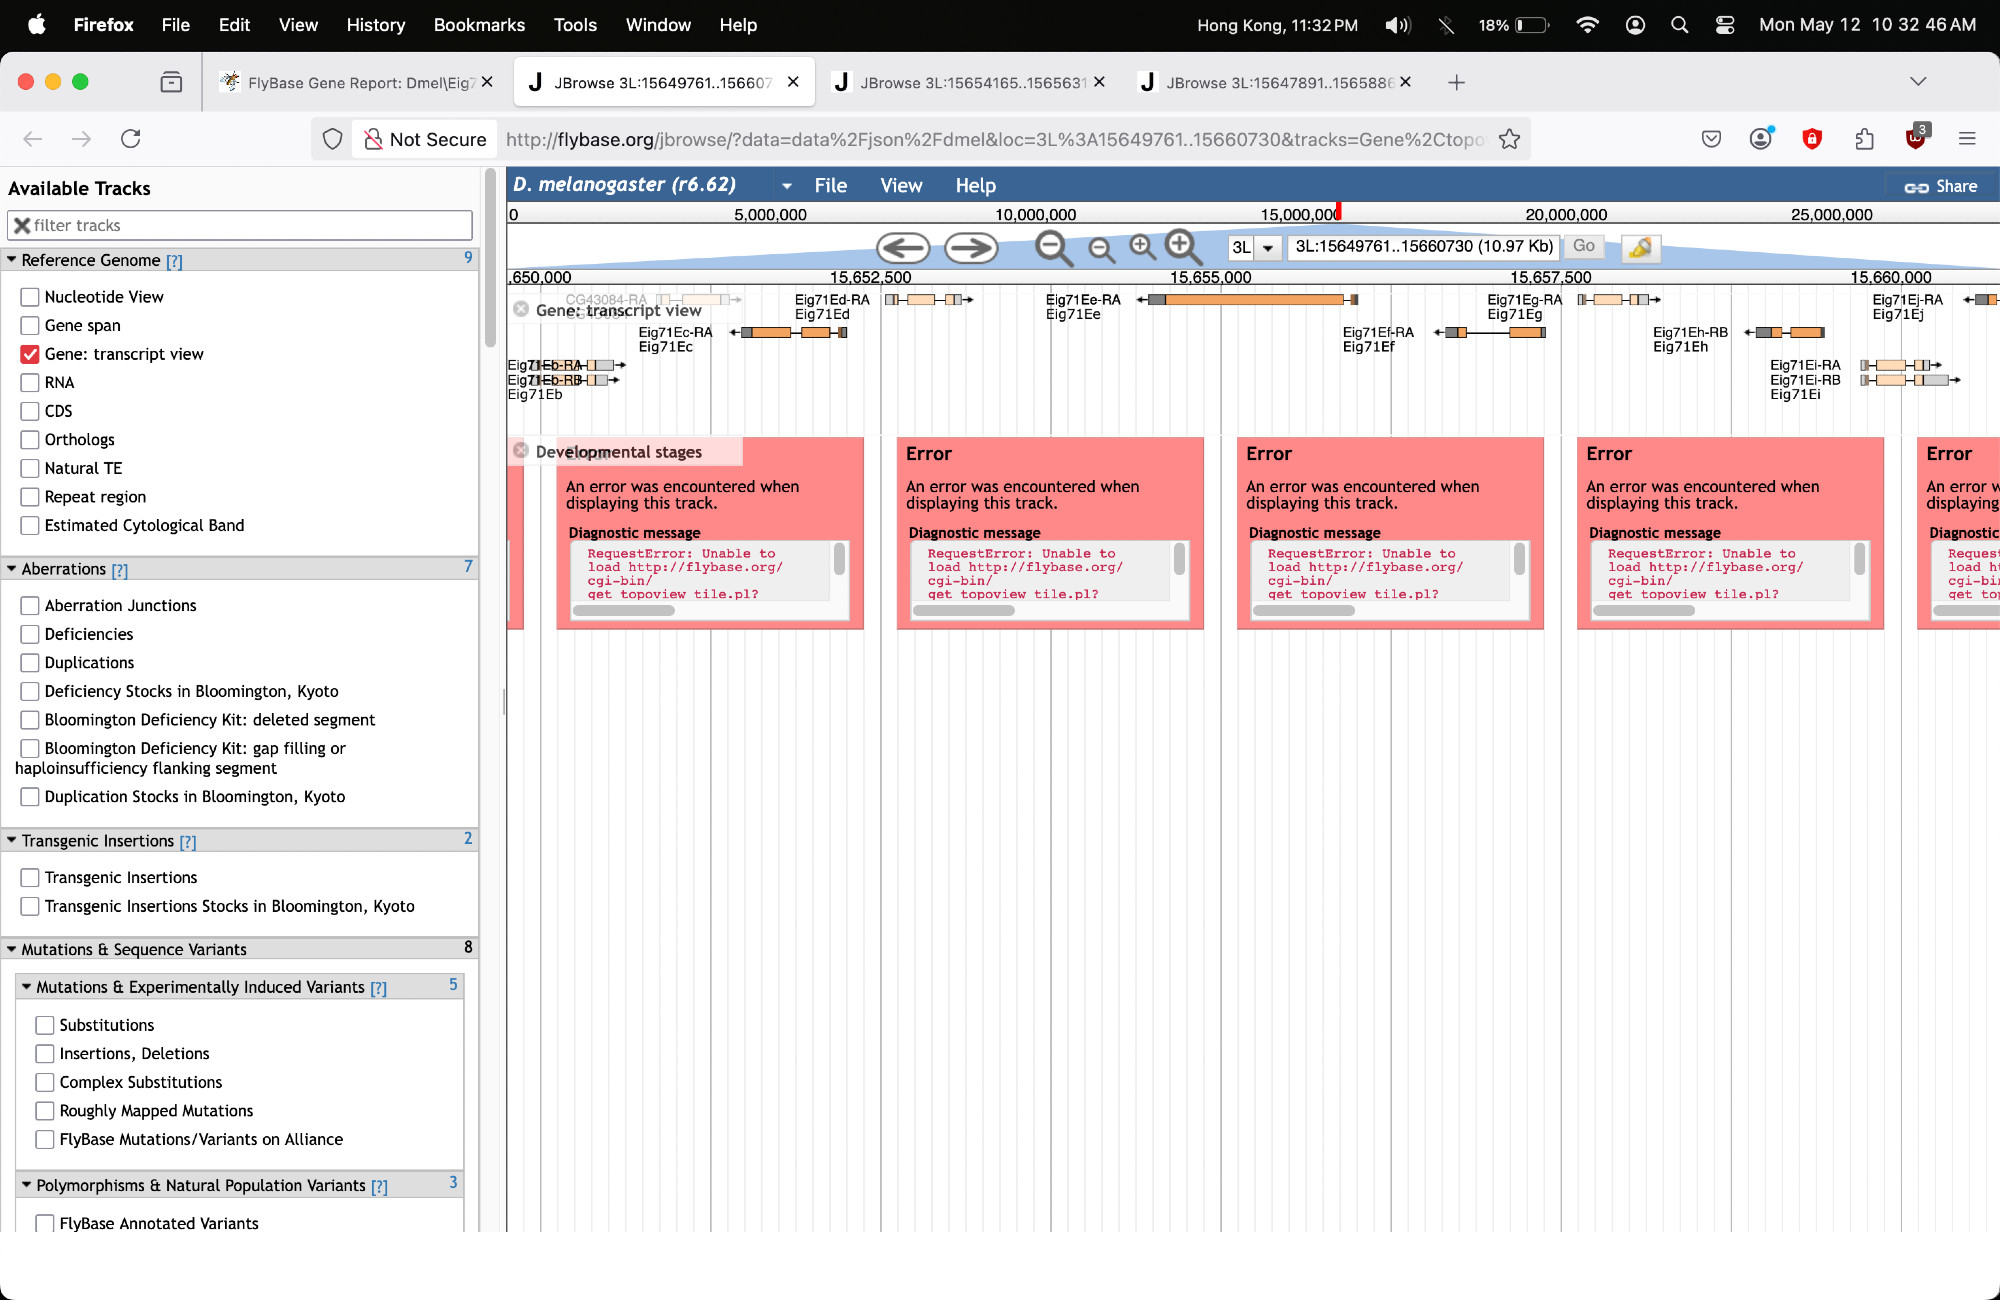2000x1300 pixels.
Task: Toggle the highlight marker tool
Action: tap(1640, 247)
